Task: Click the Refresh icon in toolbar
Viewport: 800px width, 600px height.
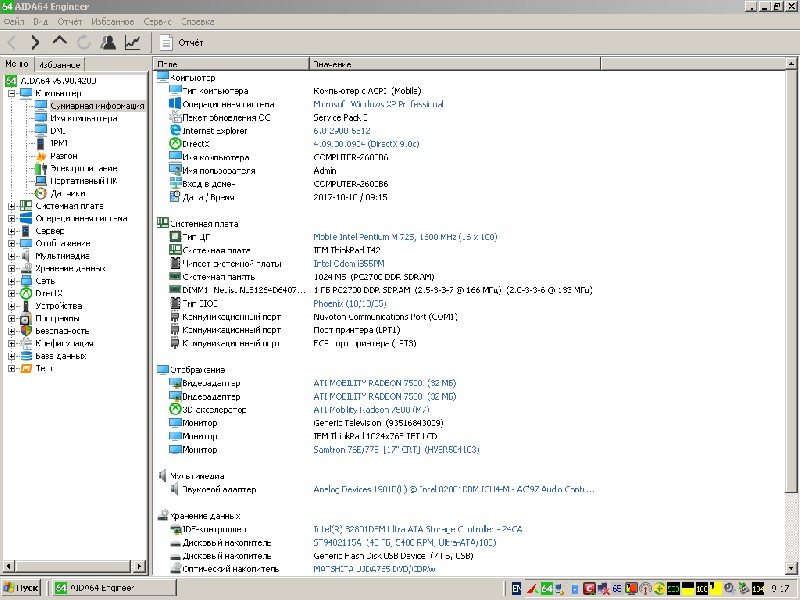Action: 83,42
